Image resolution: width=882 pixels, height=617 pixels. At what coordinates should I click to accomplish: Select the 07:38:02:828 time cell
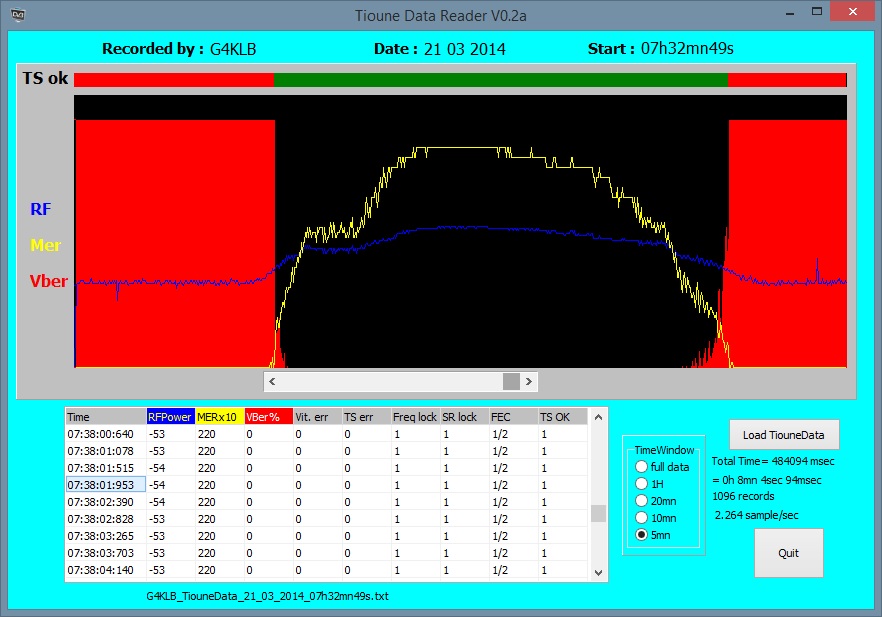[x=106, y=519]
